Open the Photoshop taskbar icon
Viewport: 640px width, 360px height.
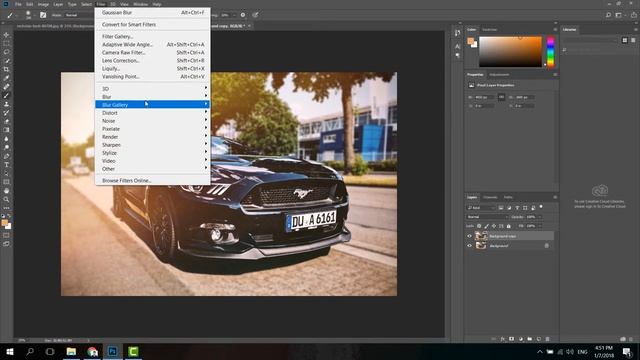(x=112, y=351)
